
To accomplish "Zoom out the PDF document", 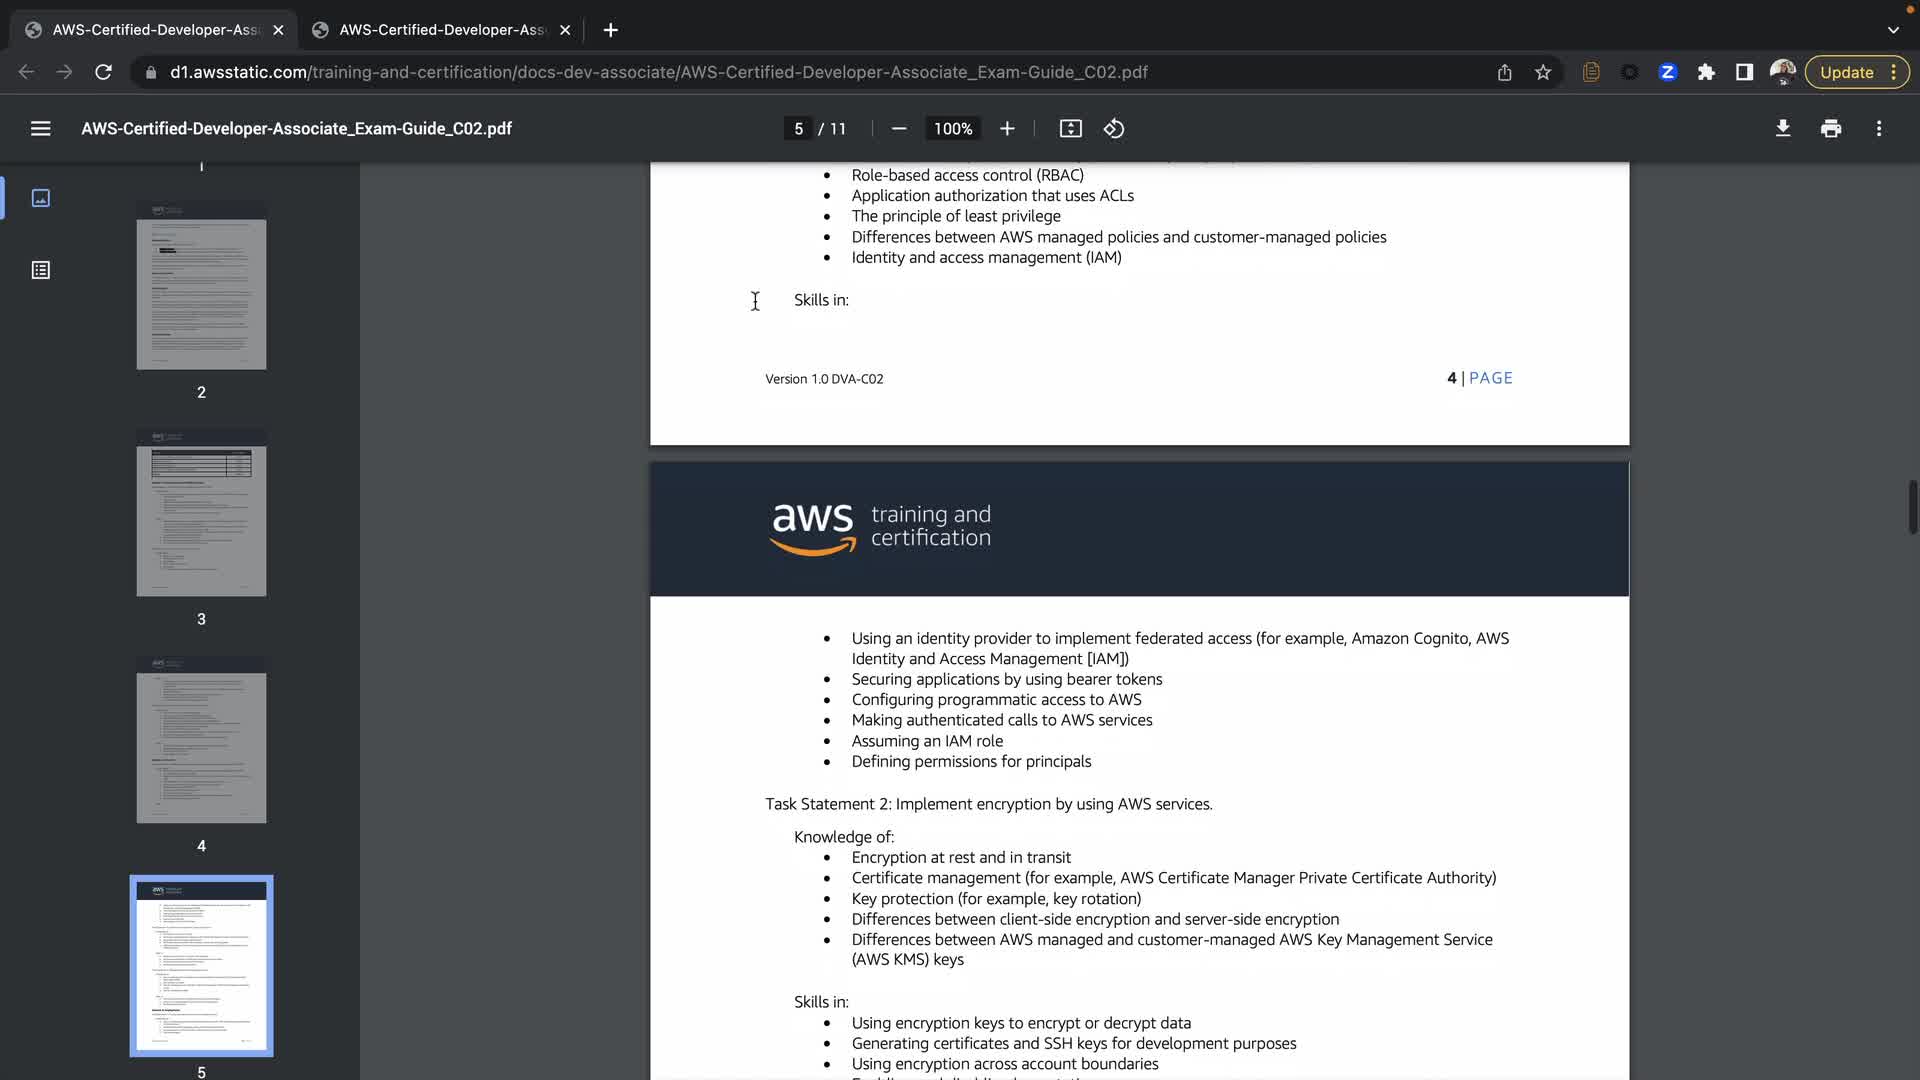I will [x=898, y=129].
